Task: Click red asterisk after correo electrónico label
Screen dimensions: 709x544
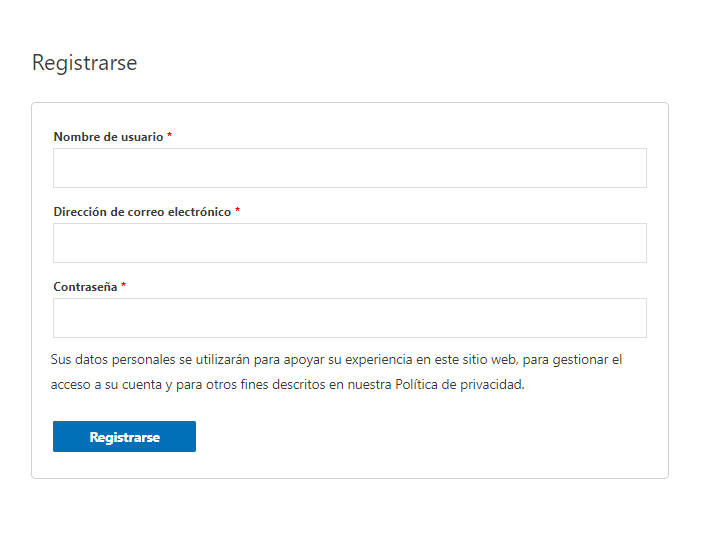Action: (237, 210)
